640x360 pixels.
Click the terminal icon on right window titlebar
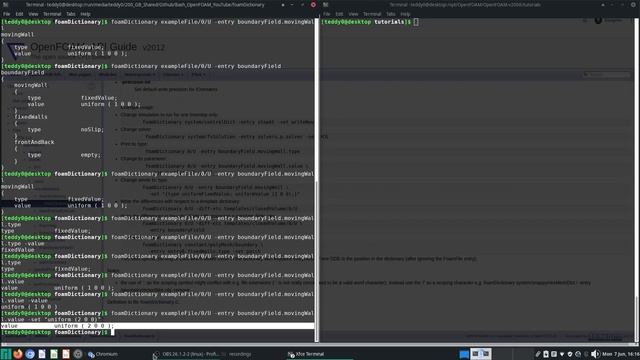(325, 5)
